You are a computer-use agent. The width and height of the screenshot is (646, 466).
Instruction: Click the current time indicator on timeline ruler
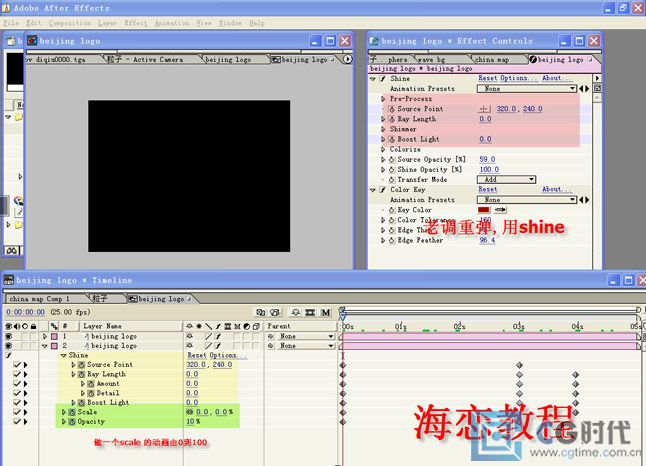click(x=343, y=316)
